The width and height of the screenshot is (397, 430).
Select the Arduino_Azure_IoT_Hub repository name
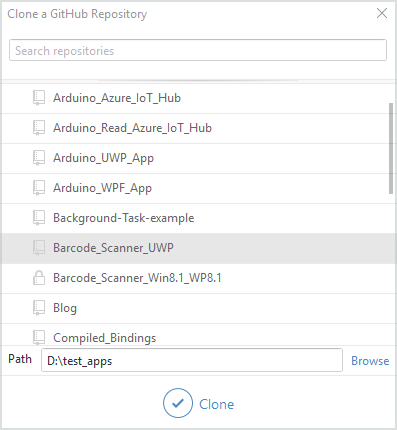pyautogui.click(x=117, y=98)
